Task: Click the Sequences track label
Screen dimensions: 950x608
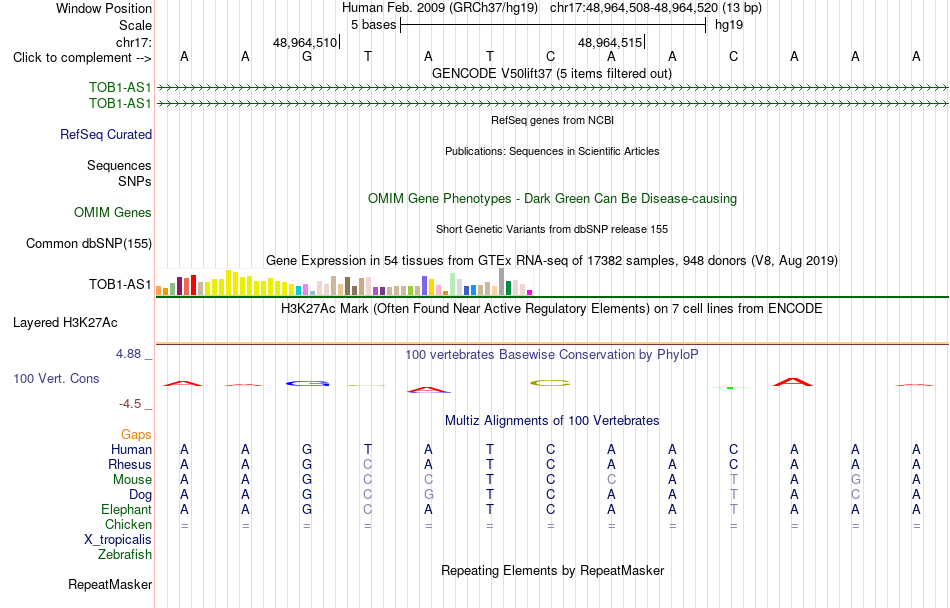Action: point(119,165)
